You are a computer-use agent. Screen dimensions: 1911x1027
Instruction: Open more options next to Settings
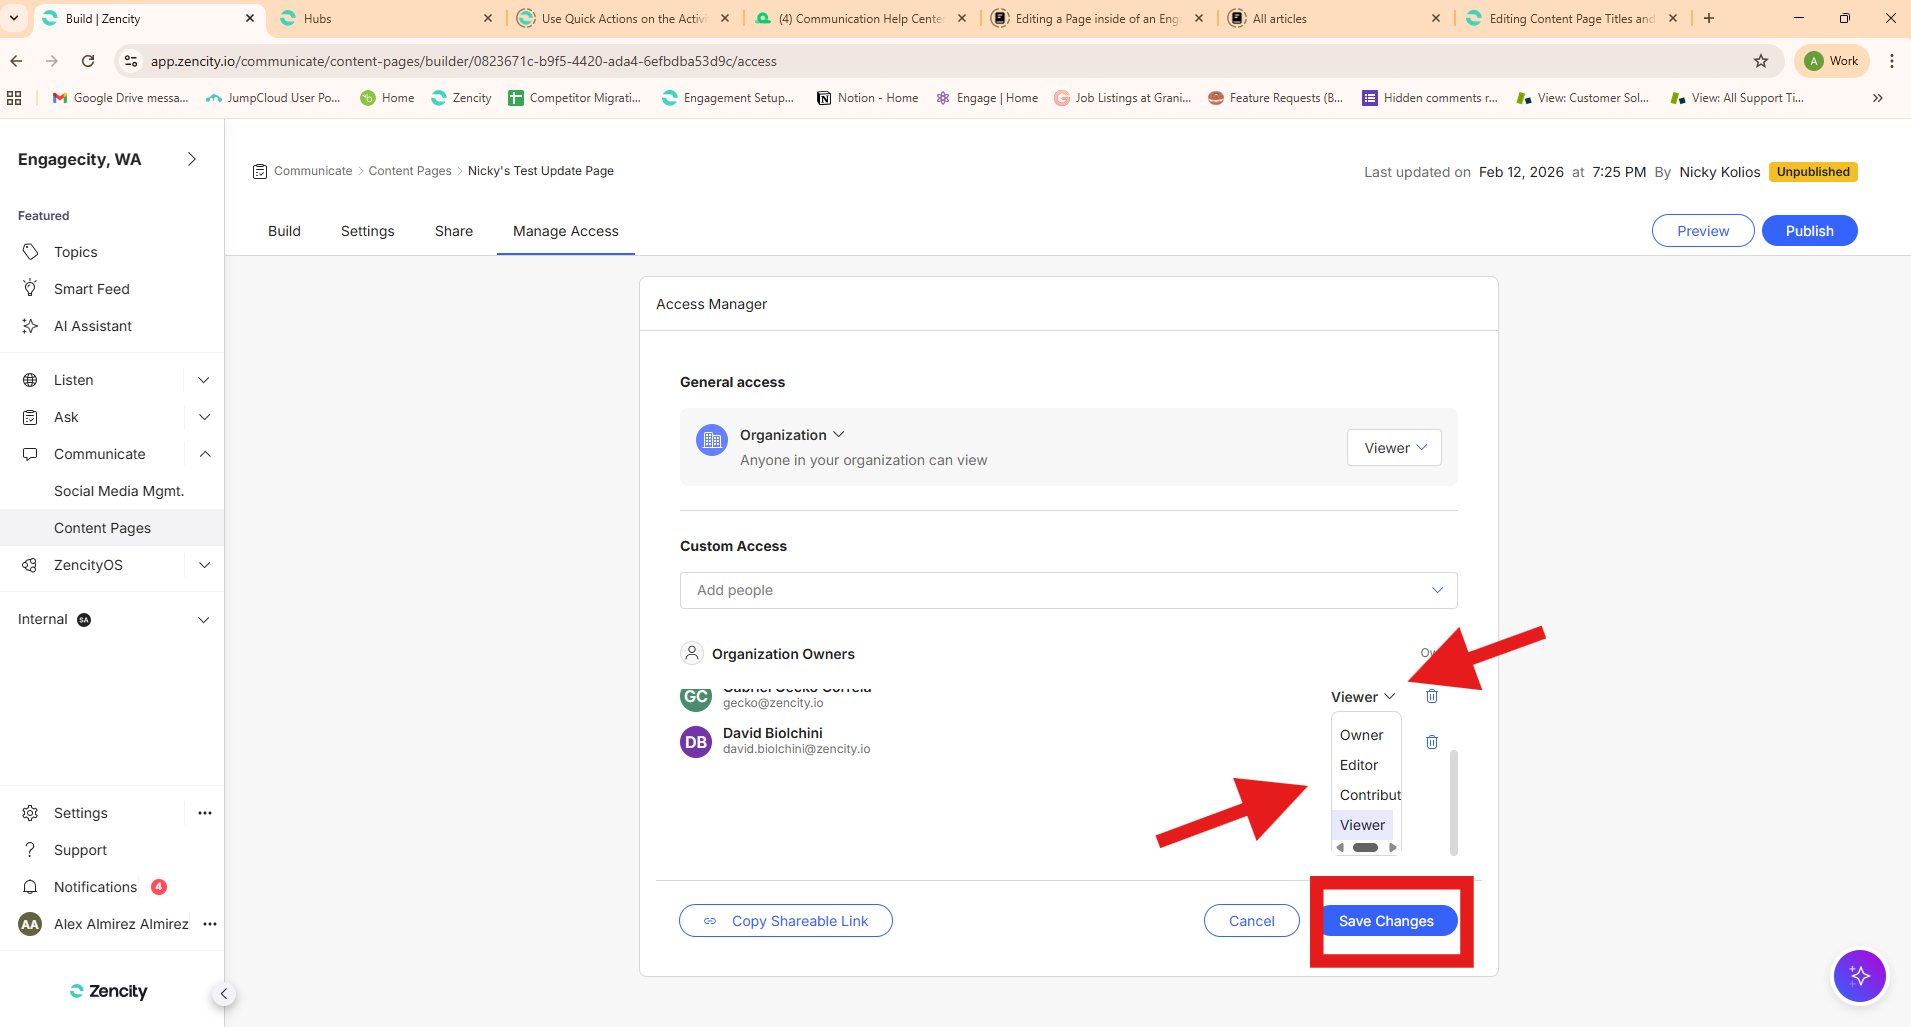[x=205, y=813]
